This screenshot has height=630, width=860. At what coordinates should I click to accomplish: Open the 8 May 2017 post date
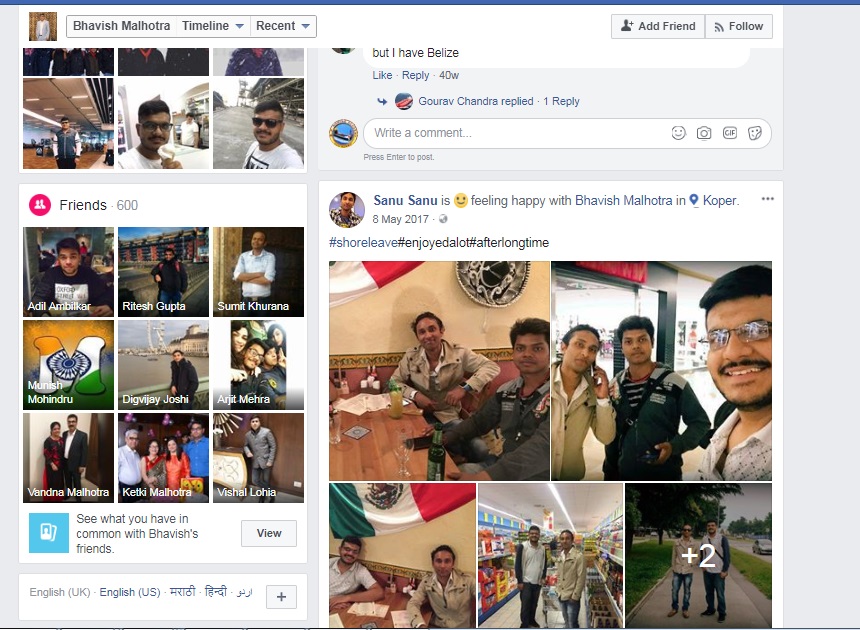pyautogui.click(x=400, y=219)
